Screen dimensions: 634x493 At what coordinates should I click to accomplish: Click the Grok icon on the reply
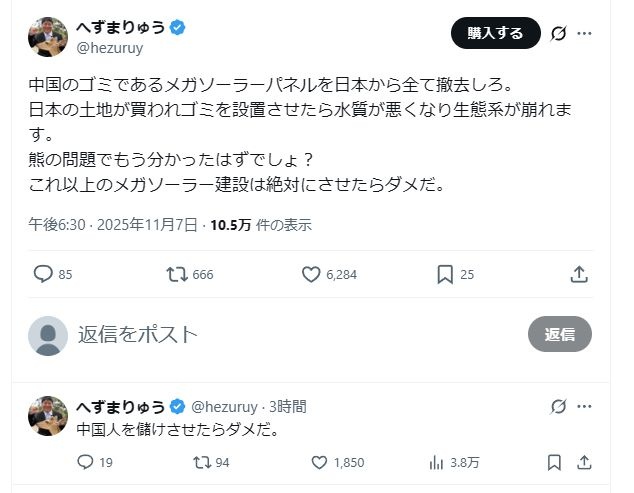coord(559,407)
